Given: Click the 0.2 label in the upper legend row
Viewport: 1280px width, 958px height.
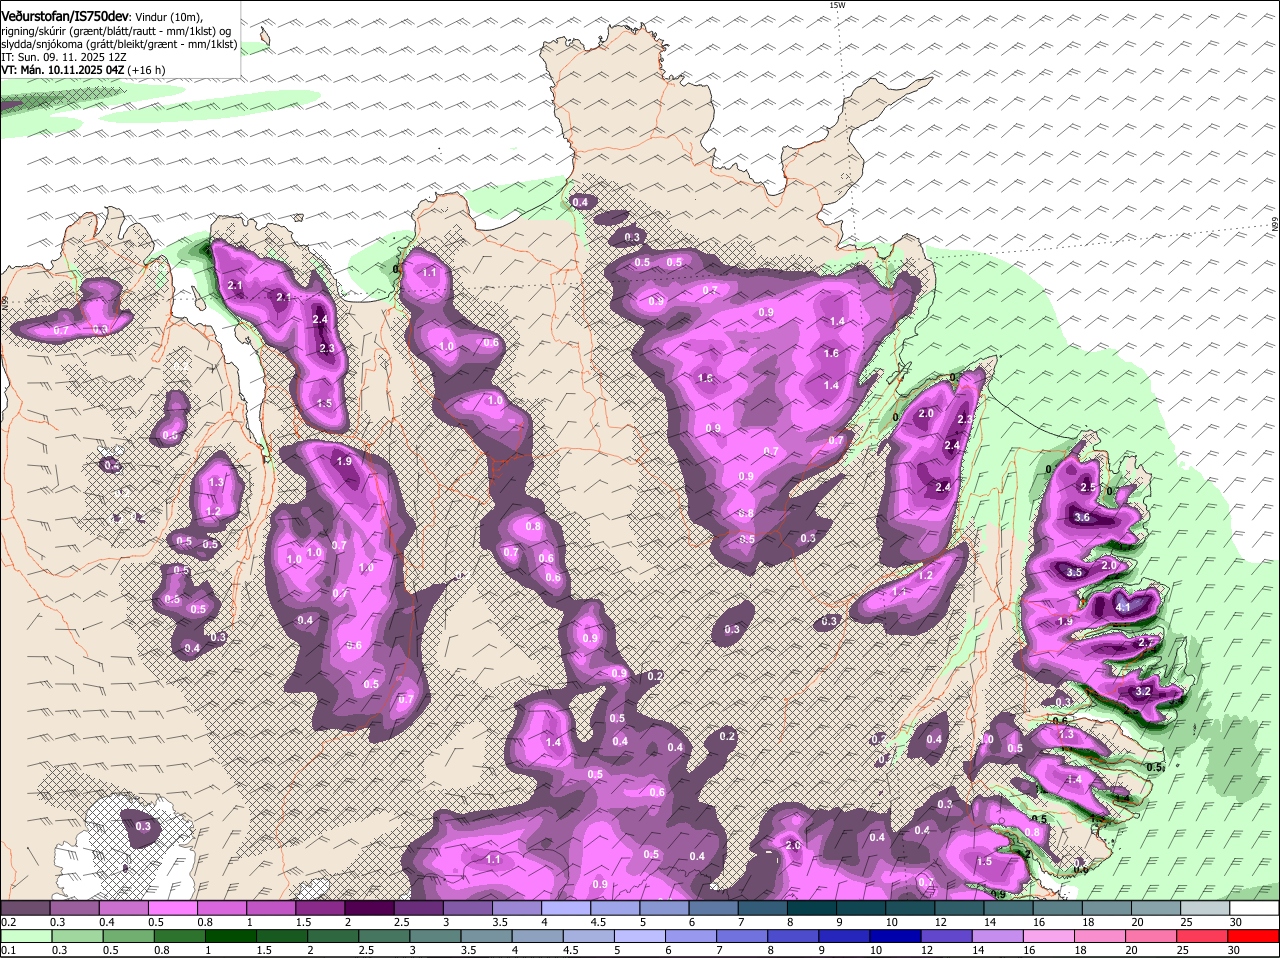Looking at the screenshot, I should (8, 921).
